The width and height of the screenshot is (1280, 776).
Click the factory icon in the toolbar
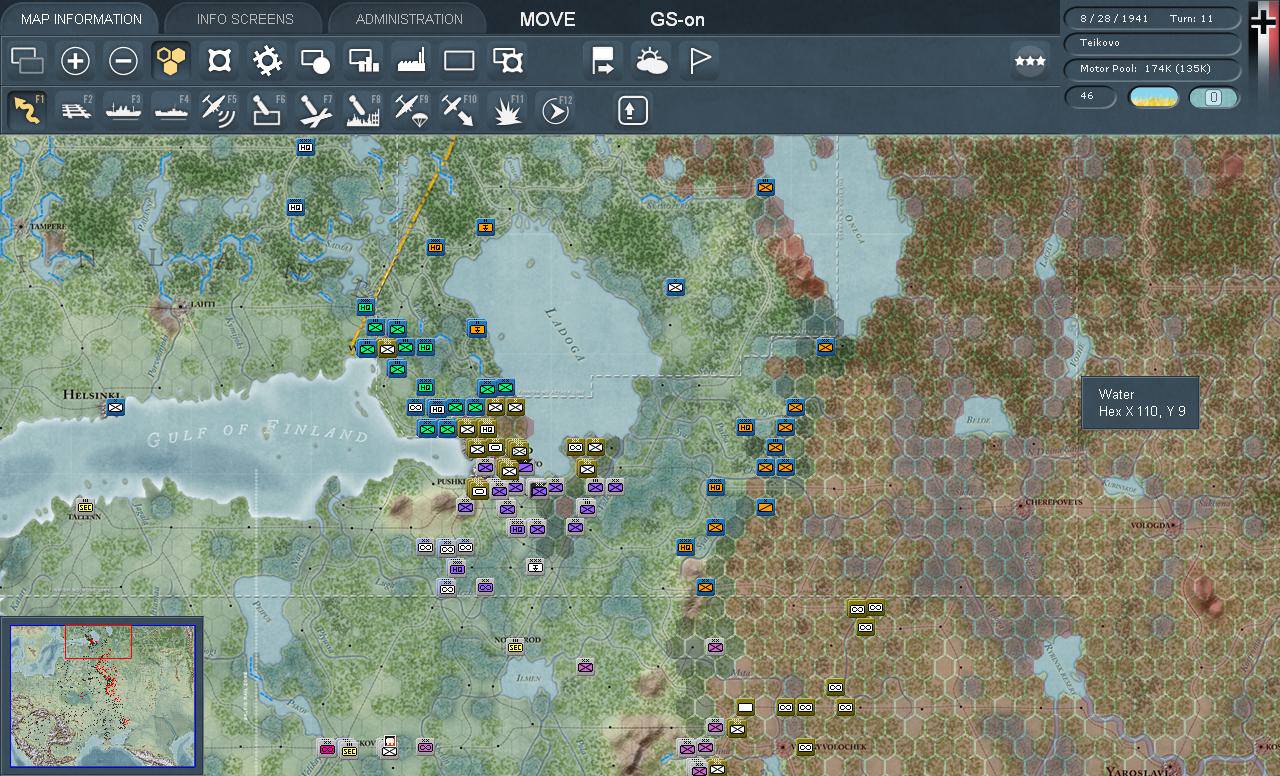(411, 61)
